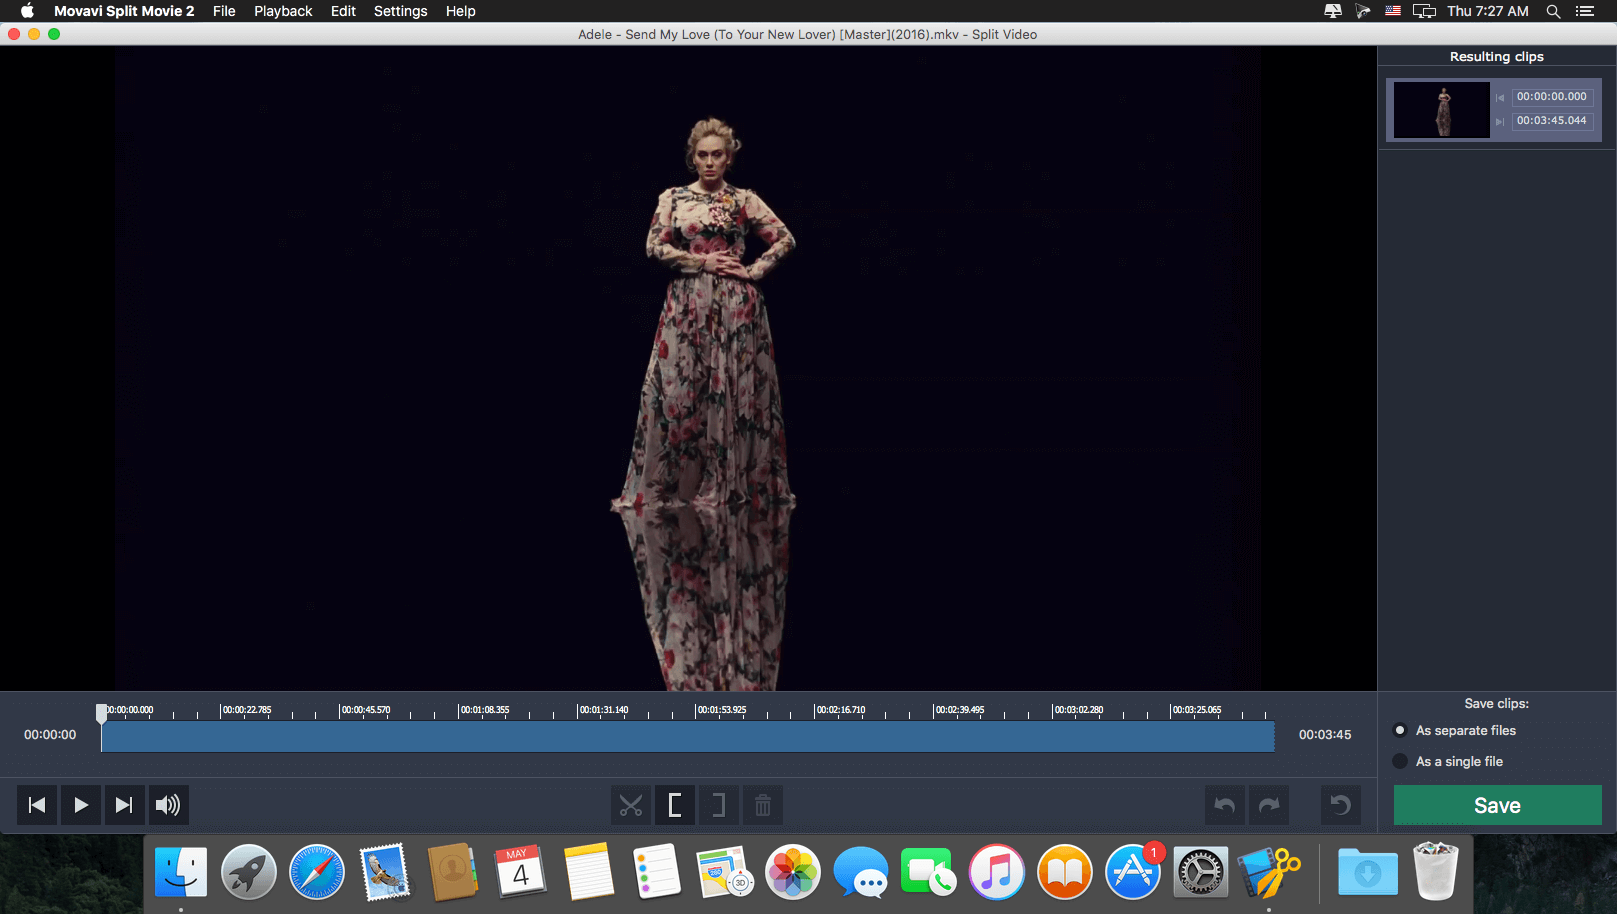Open Messages from the Dock
Viewport: 1617px width, 914px height.
coord(861,872)
